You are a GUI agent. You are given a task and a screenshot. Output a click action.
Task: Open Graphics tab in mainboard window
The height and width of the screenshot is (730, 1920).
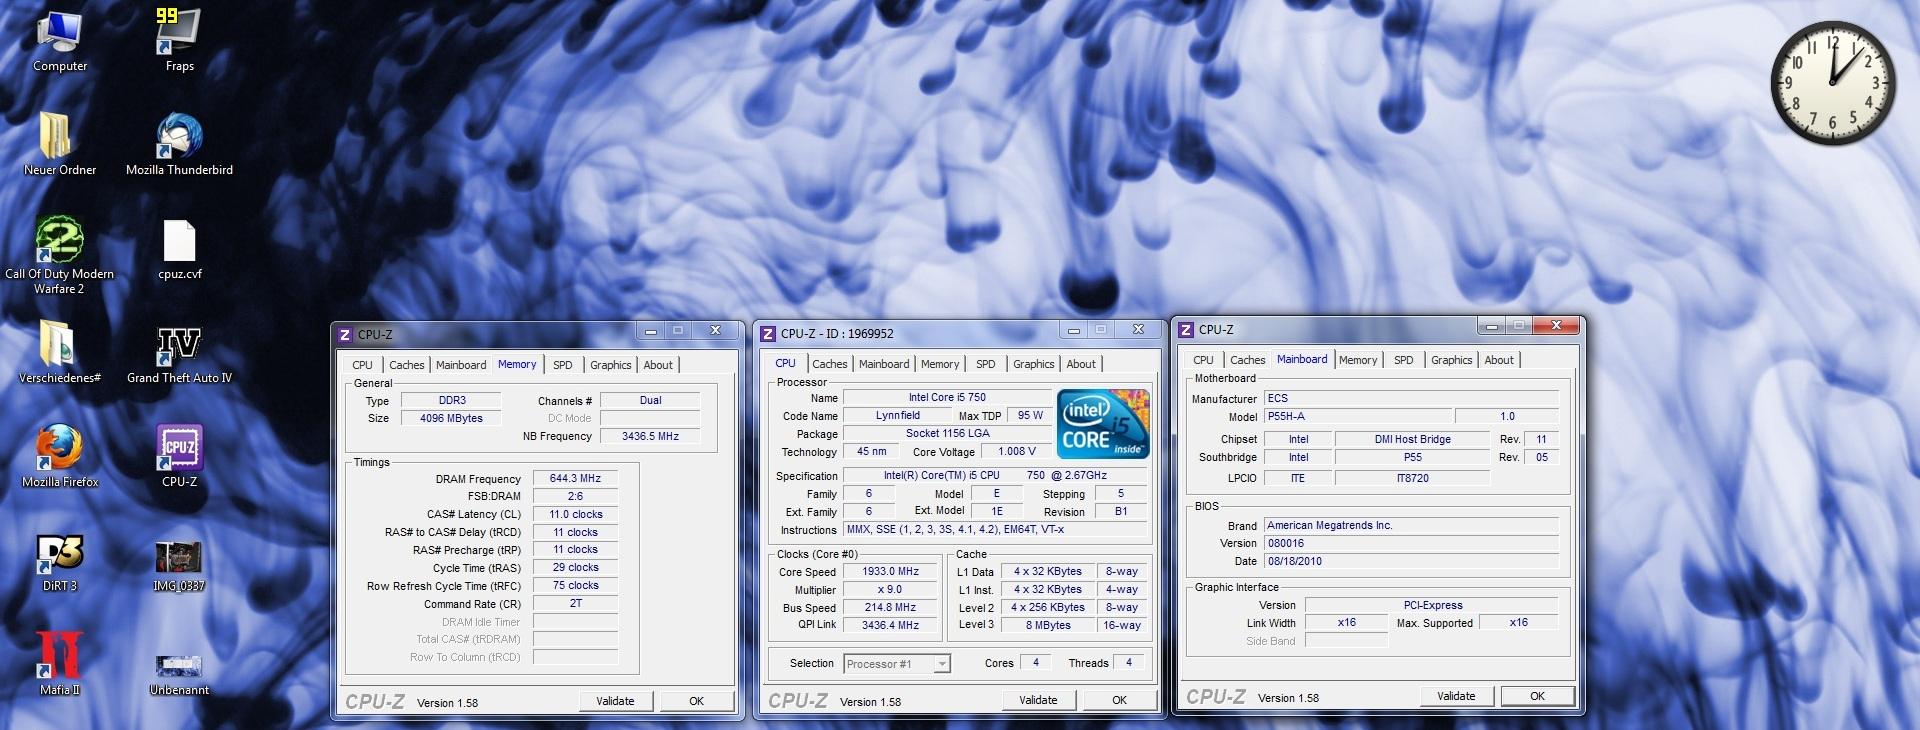point(1451,360)
